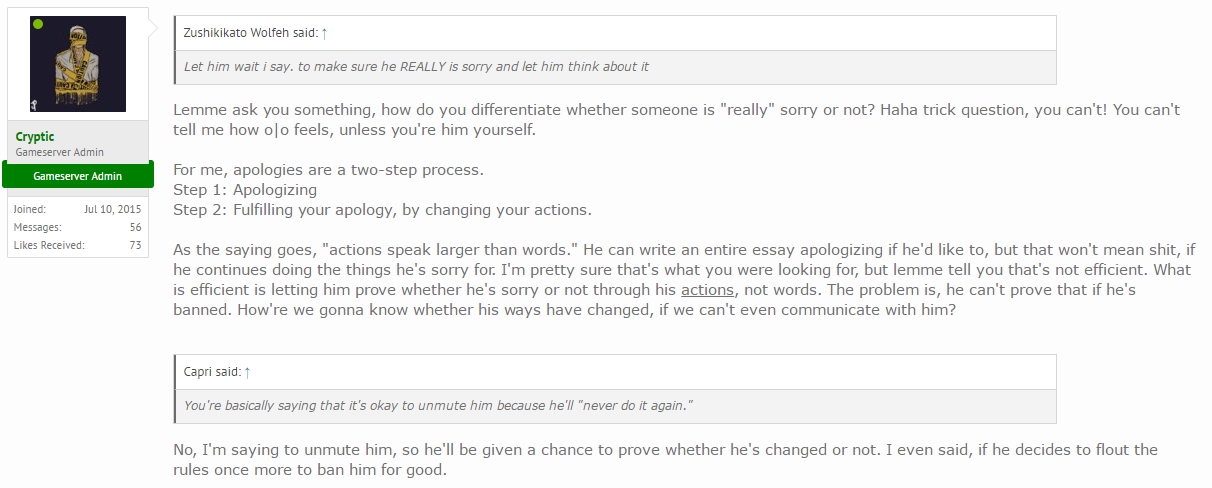Open Cryptic's avatar image

tap(78, 64)
